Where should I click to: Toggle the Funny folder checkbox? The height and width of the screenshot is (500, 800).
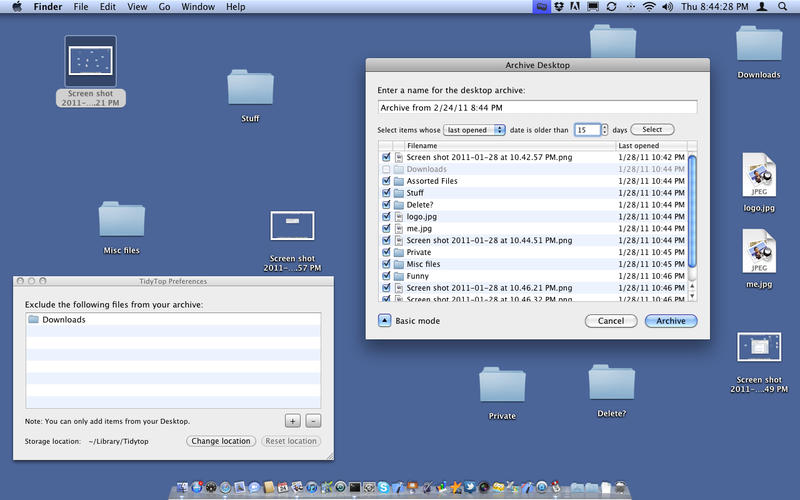[386, 276]
